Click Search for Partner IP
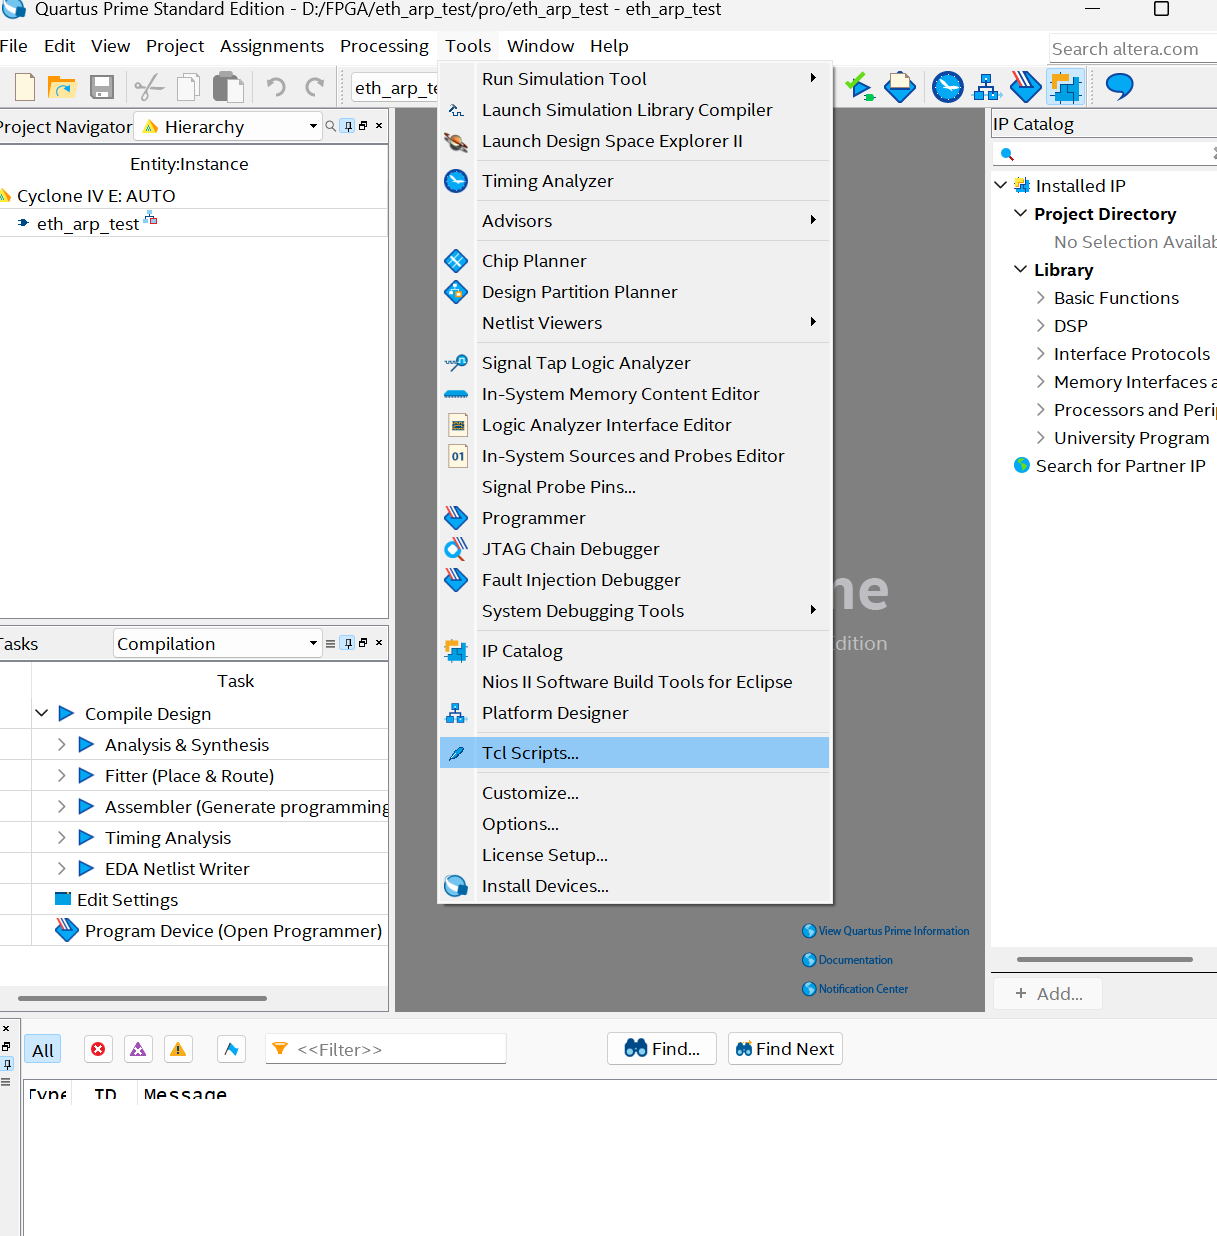Image resolution: width=1217 pixels, height=1236 pixels. click(1120, 466)
